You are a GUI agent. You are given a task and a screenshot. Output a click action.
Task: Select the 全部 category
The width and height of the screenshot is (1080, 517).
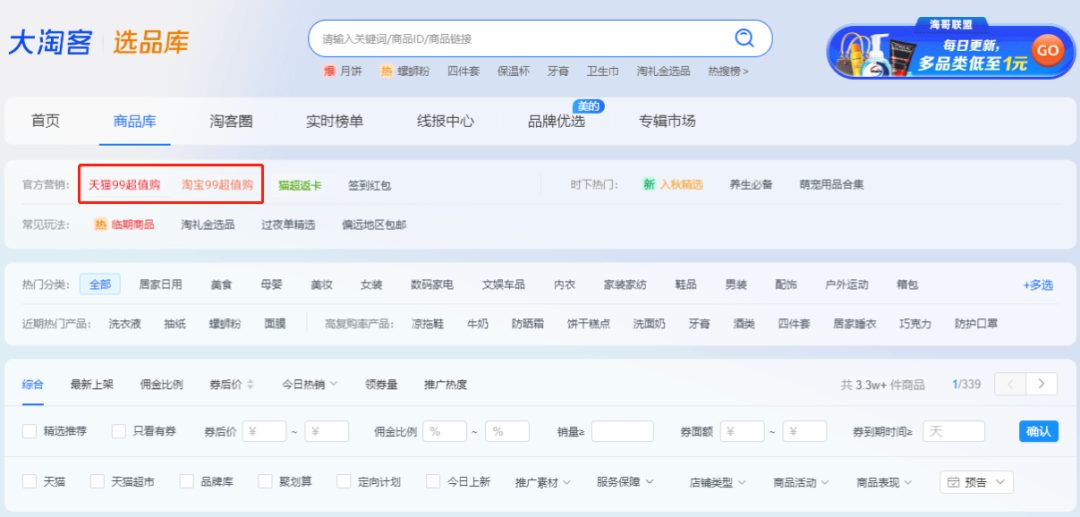pyautogui.click(x=100, y=284)
